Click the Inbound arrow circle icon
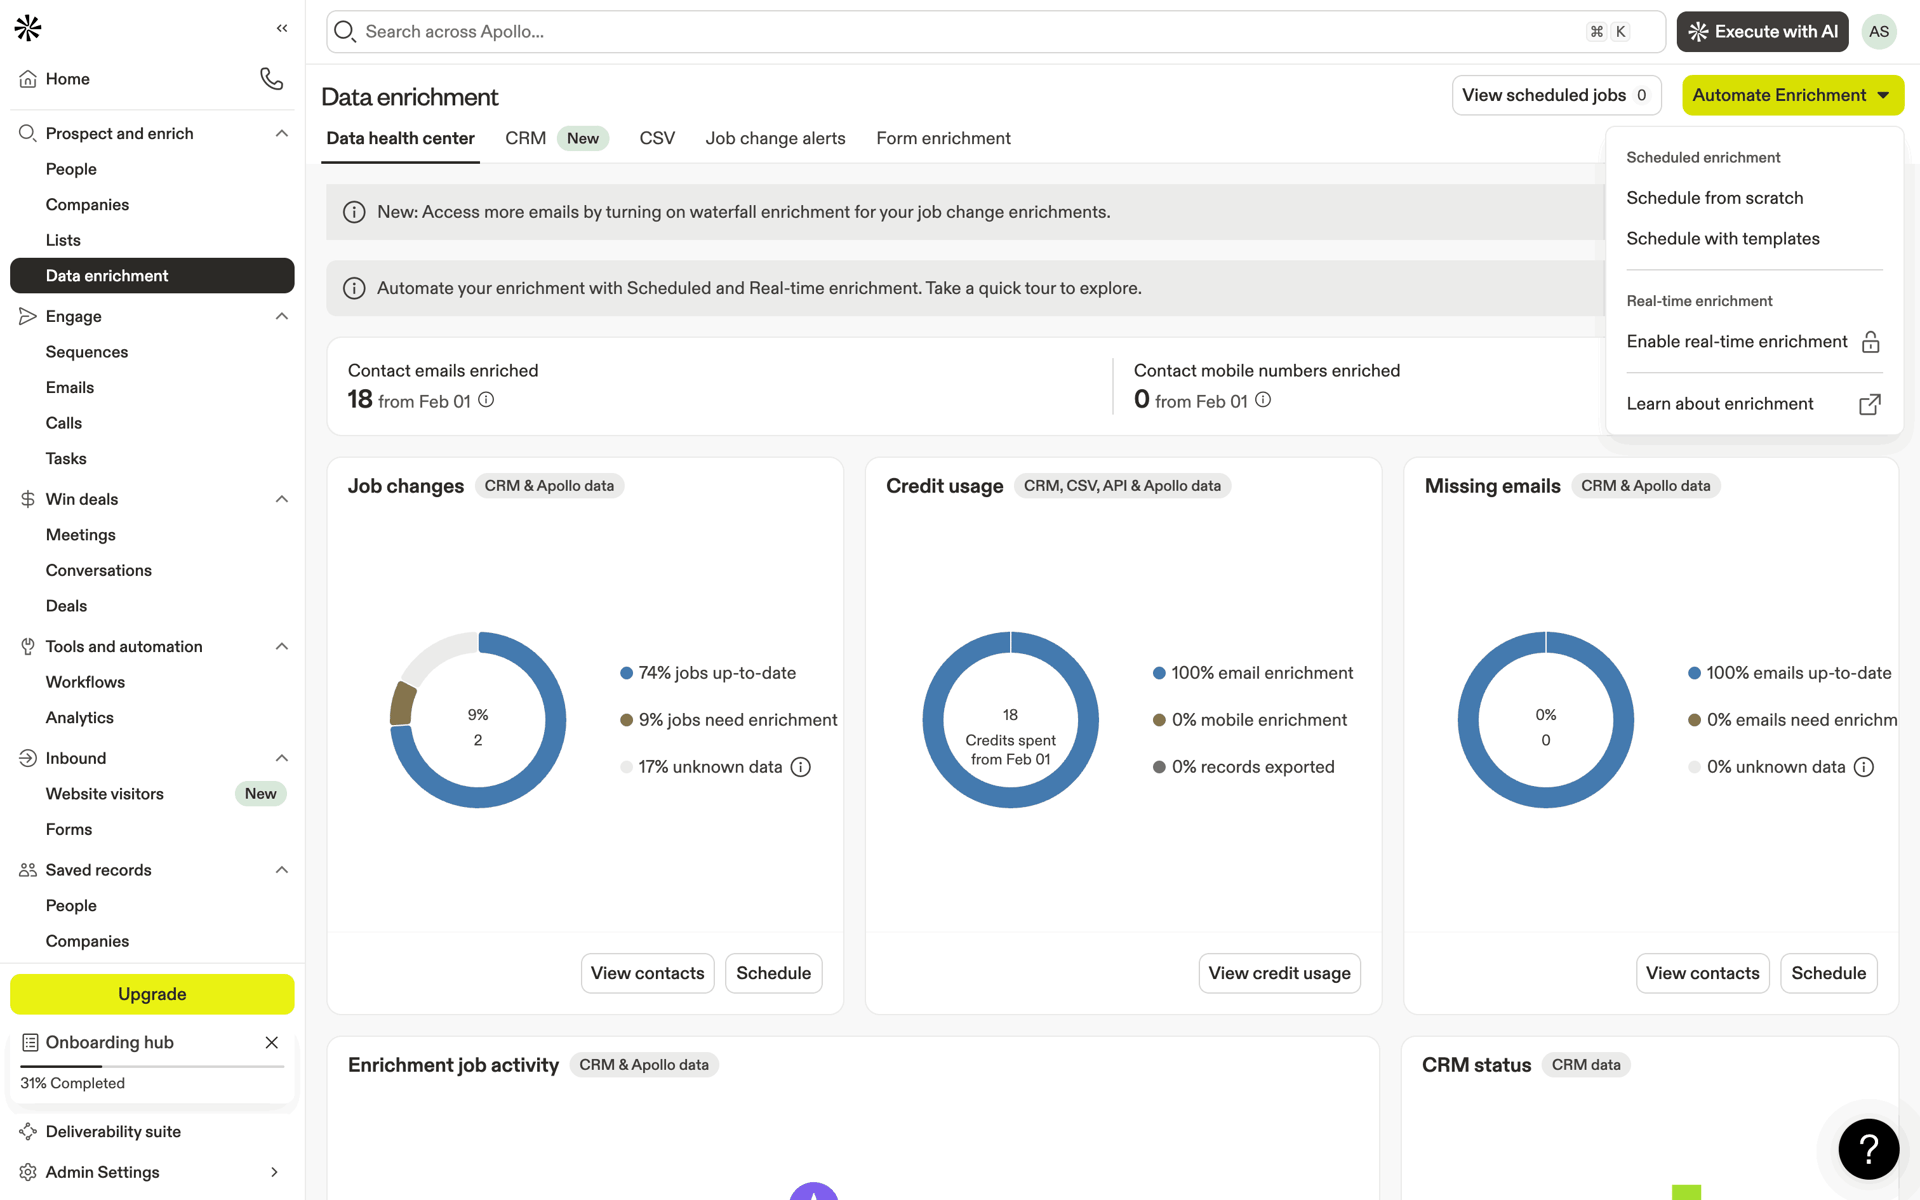The height and width of the screenshot is (1200, 1920). click(x=28, y=758)
